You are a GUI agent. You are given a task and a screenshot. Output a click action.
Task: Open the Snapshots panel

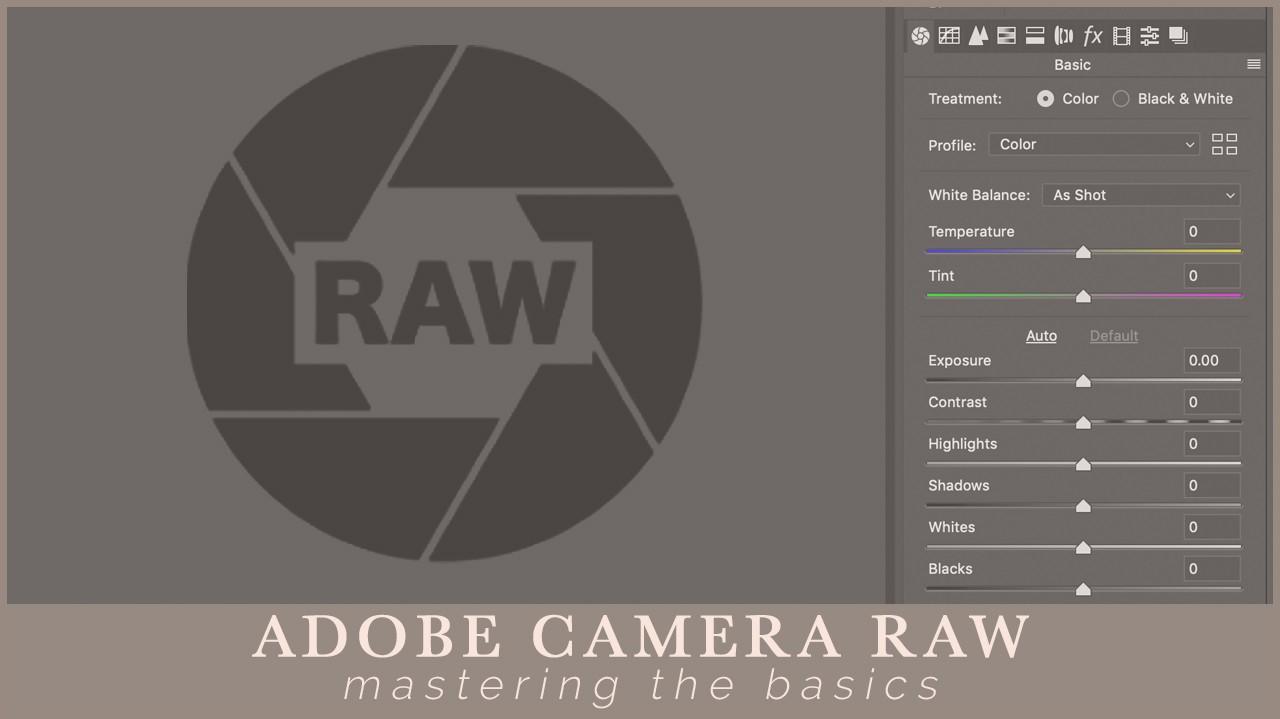[x=1179, y=36]
